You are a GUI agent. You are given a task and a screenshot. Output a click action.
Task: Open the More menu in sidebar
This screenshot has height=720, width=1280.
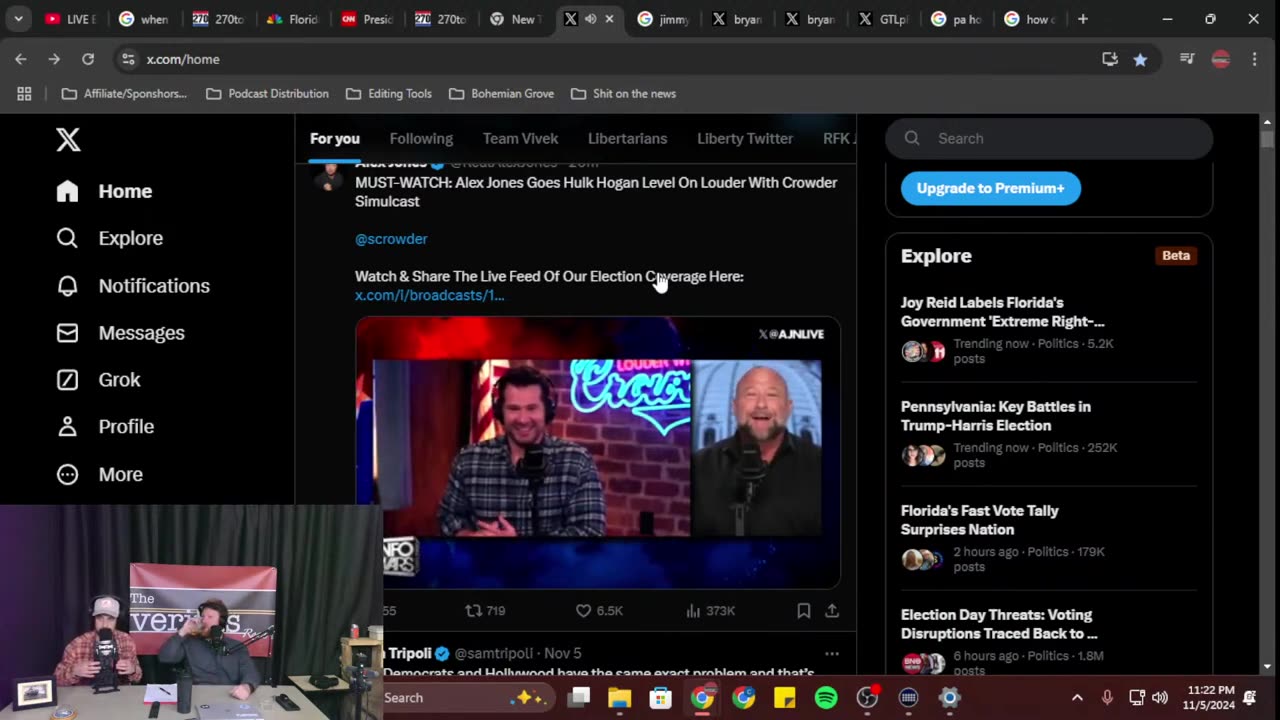(100, 474)
